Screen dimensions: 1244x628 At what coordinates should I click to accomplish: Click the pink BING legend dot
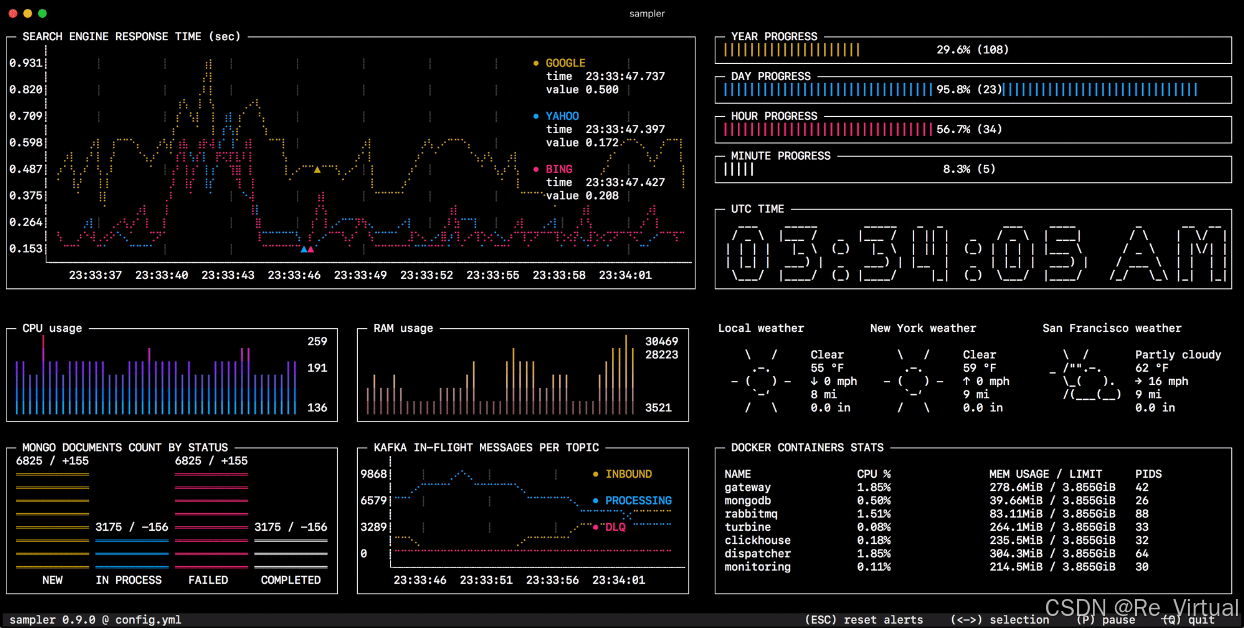pos(536,170)
